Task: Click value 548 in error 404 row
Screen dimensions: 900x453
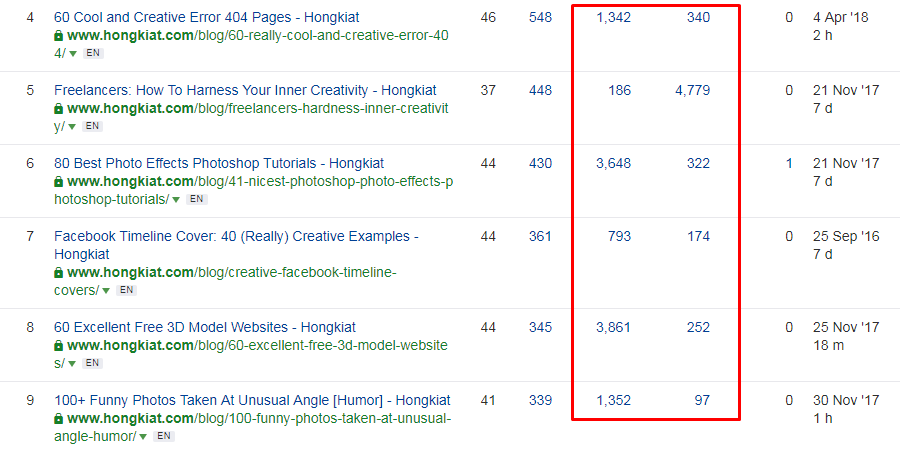Action: (x=540, y=17)
